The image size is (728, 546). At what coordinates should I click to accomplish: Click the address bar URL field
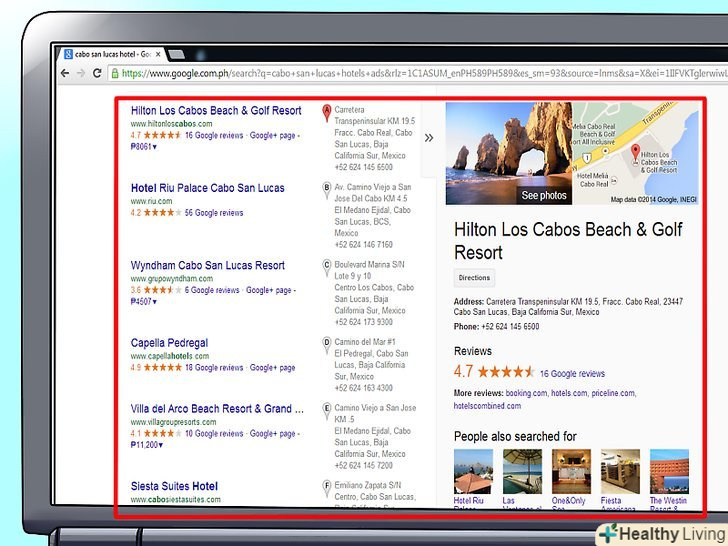[400, 73]
